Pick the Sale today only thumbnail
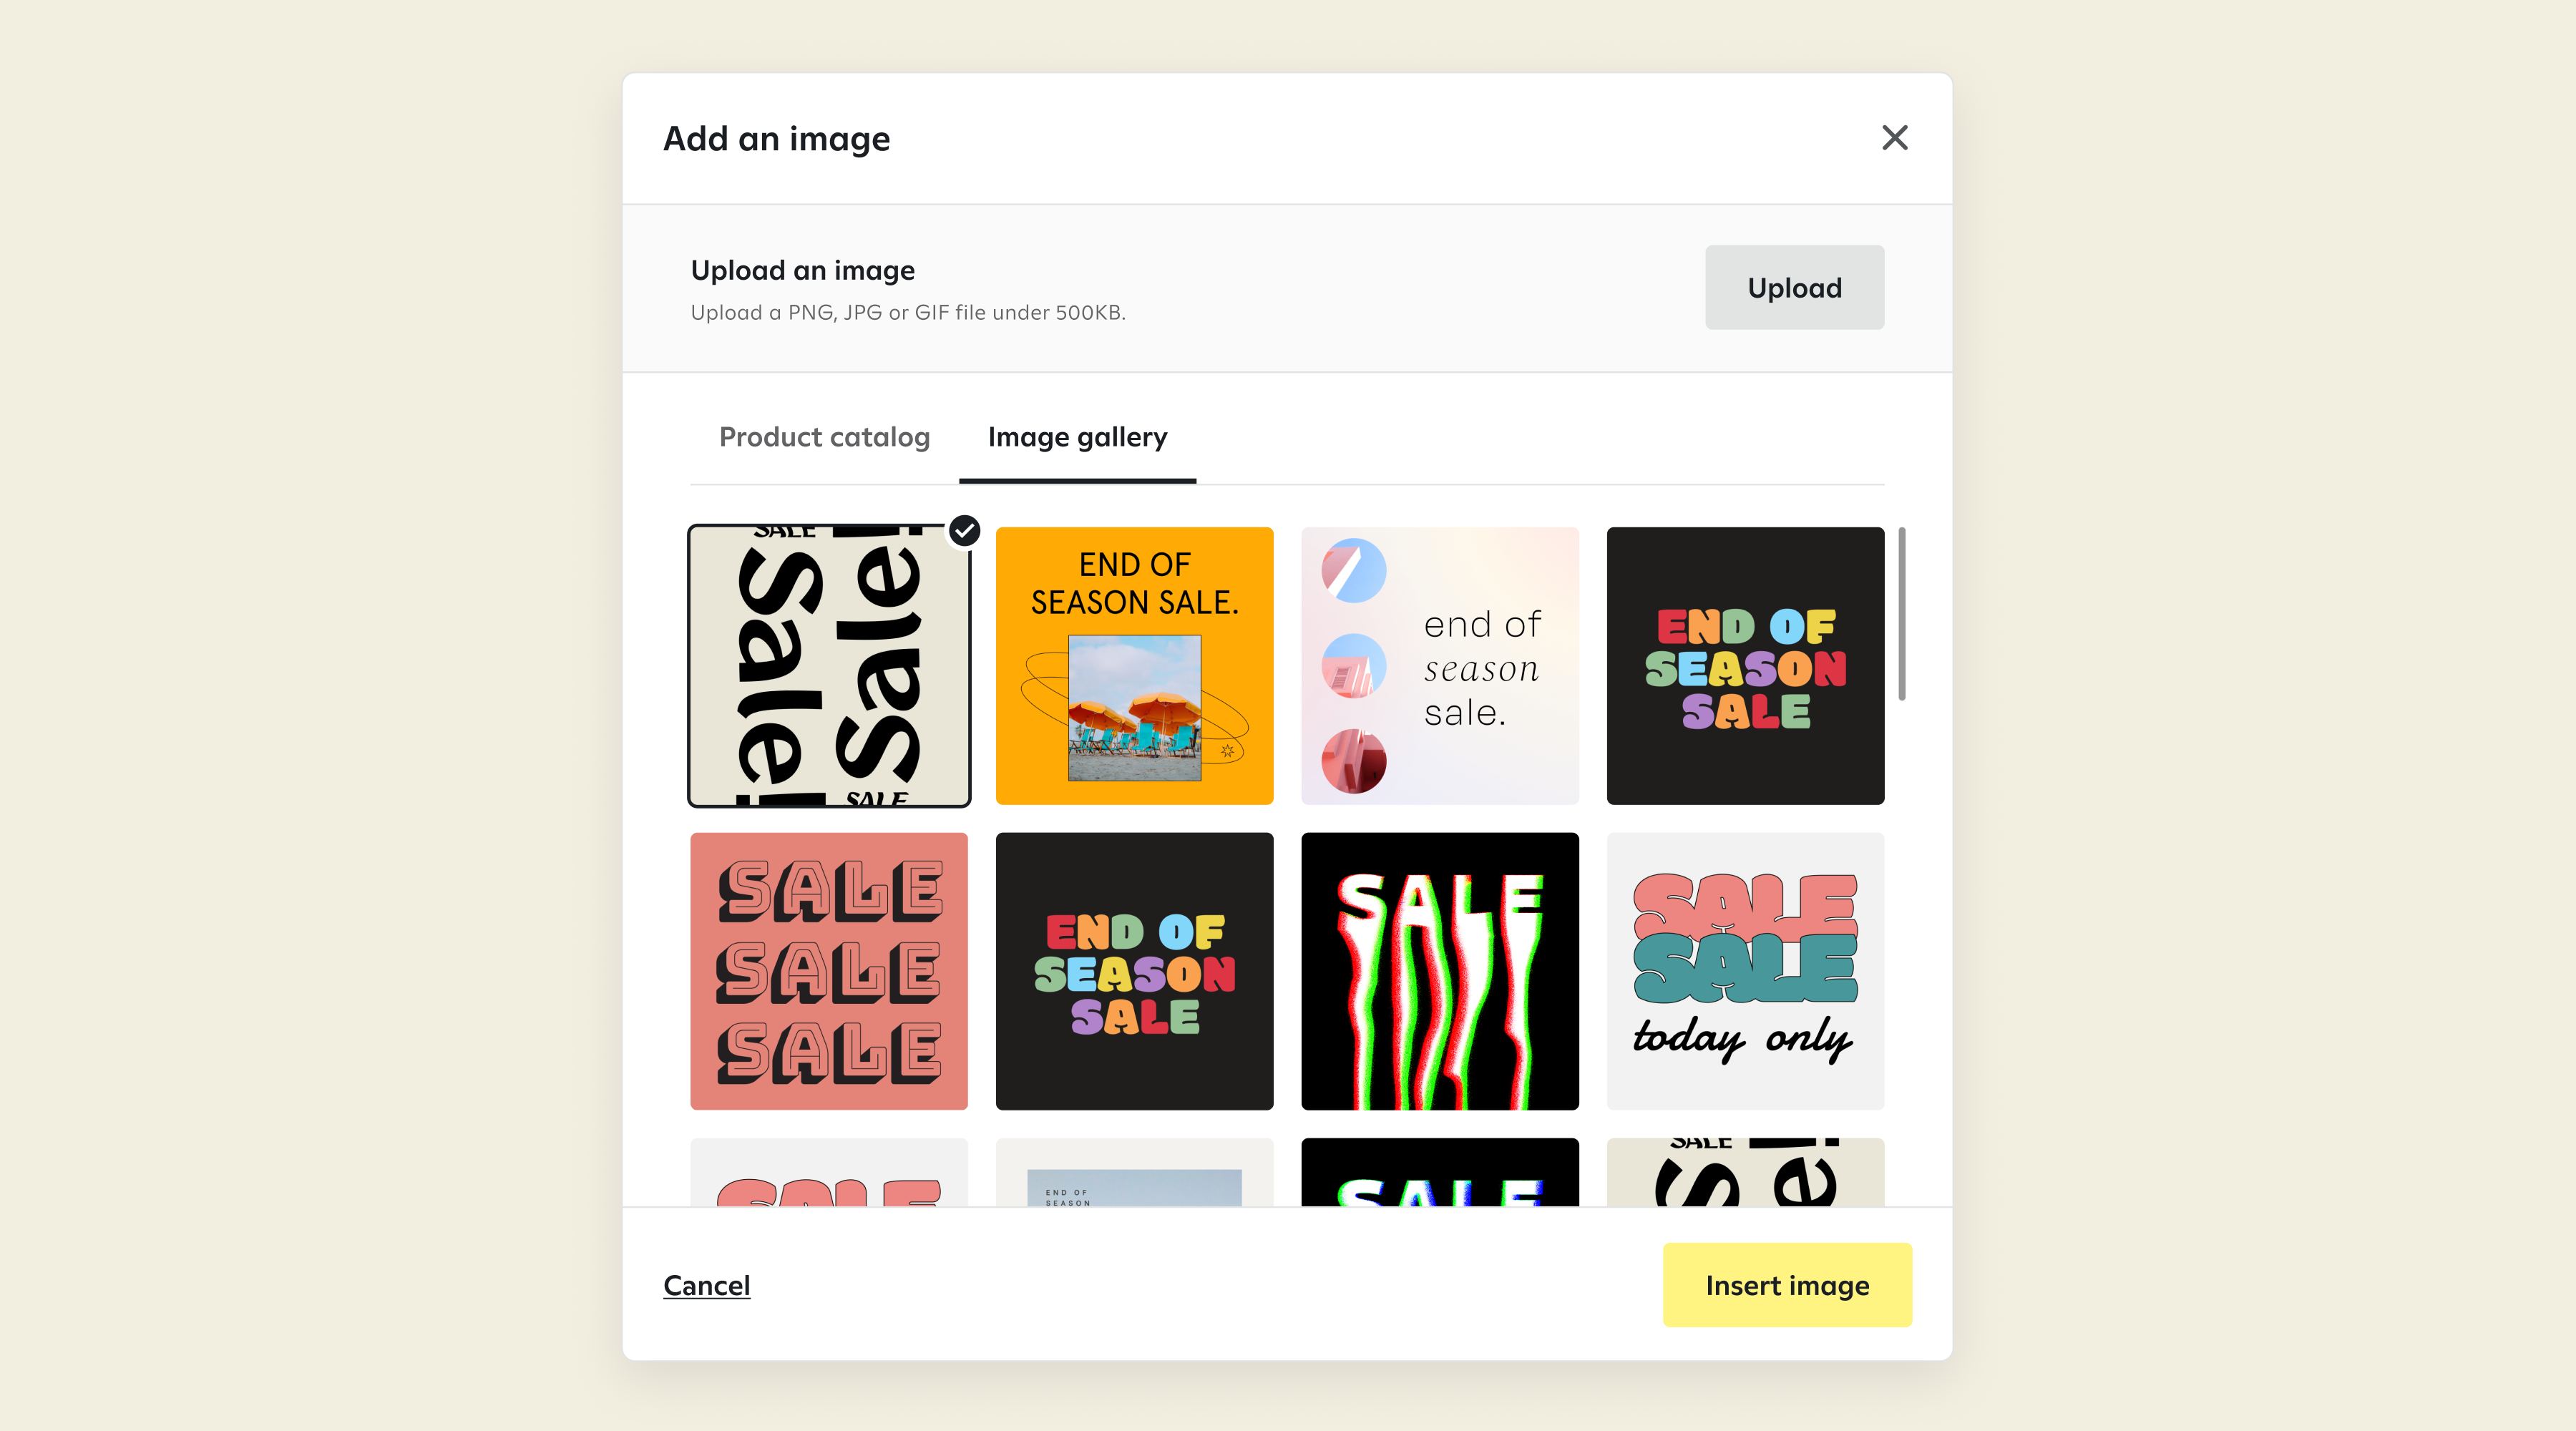Viewport: 2576px width, 1431px height. [1745, 971]
